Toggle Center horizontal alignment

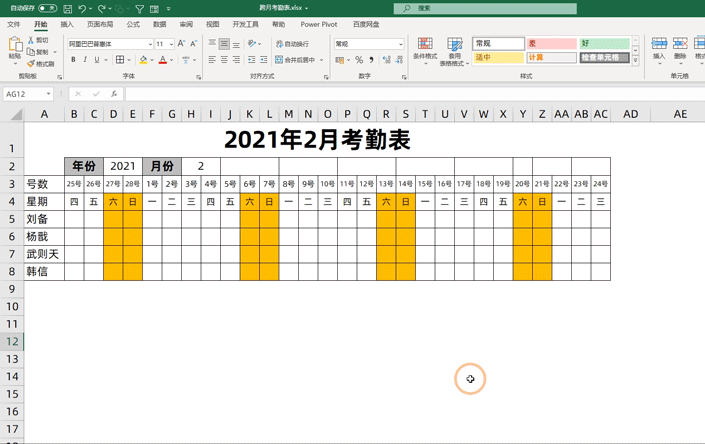pyautogui.click(x=224, y=59)
